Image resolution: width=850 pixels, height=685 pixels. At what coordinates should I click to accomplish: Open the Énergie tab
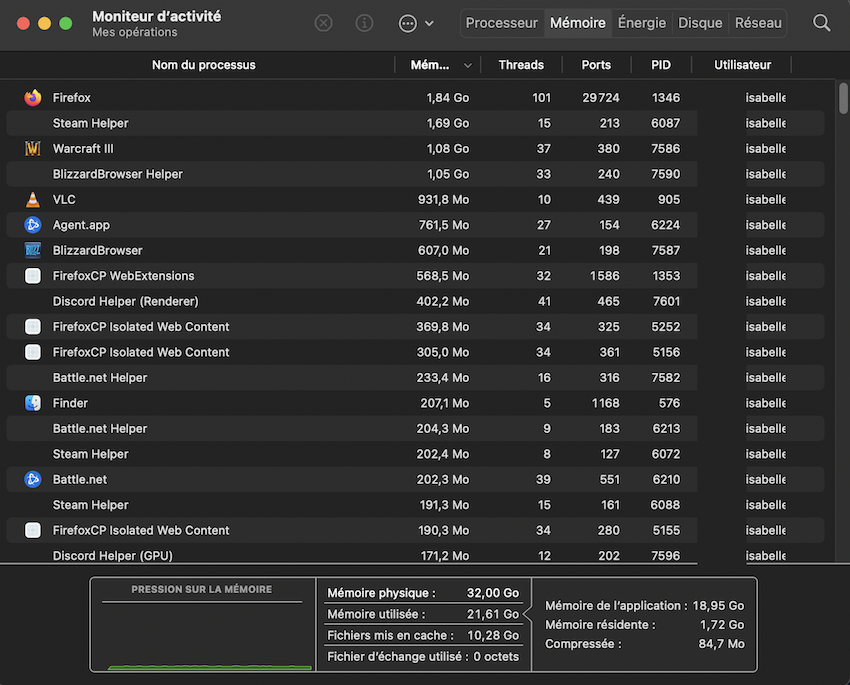coord(641,23)
